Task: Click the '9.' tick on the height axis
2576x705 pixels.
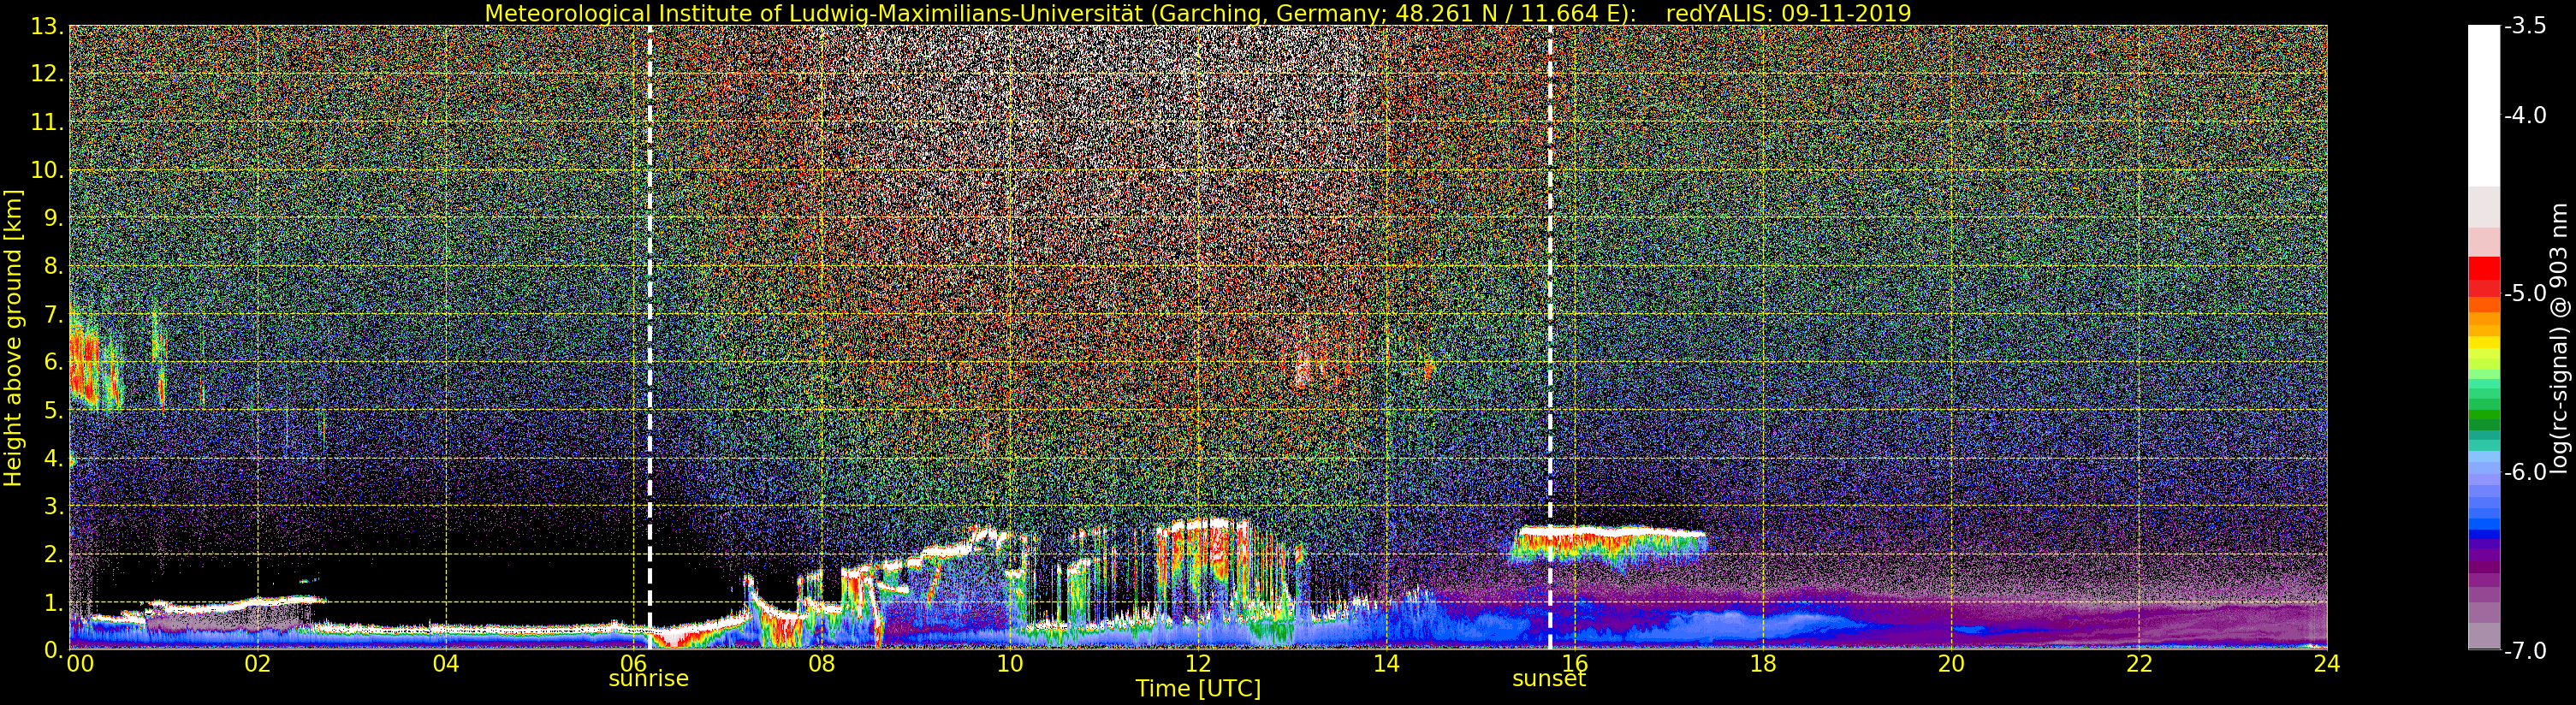Action: (x=54, y=218)
